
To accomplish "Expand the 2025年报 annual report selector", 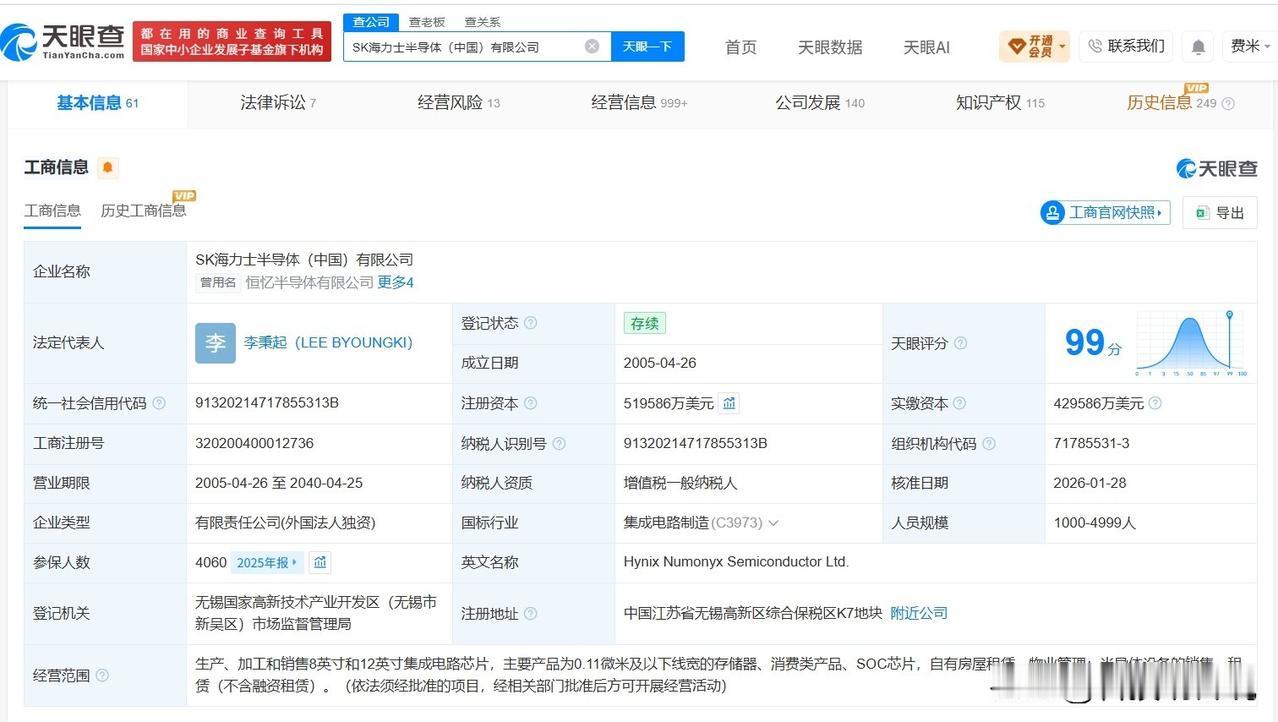I will click(266, 563).
